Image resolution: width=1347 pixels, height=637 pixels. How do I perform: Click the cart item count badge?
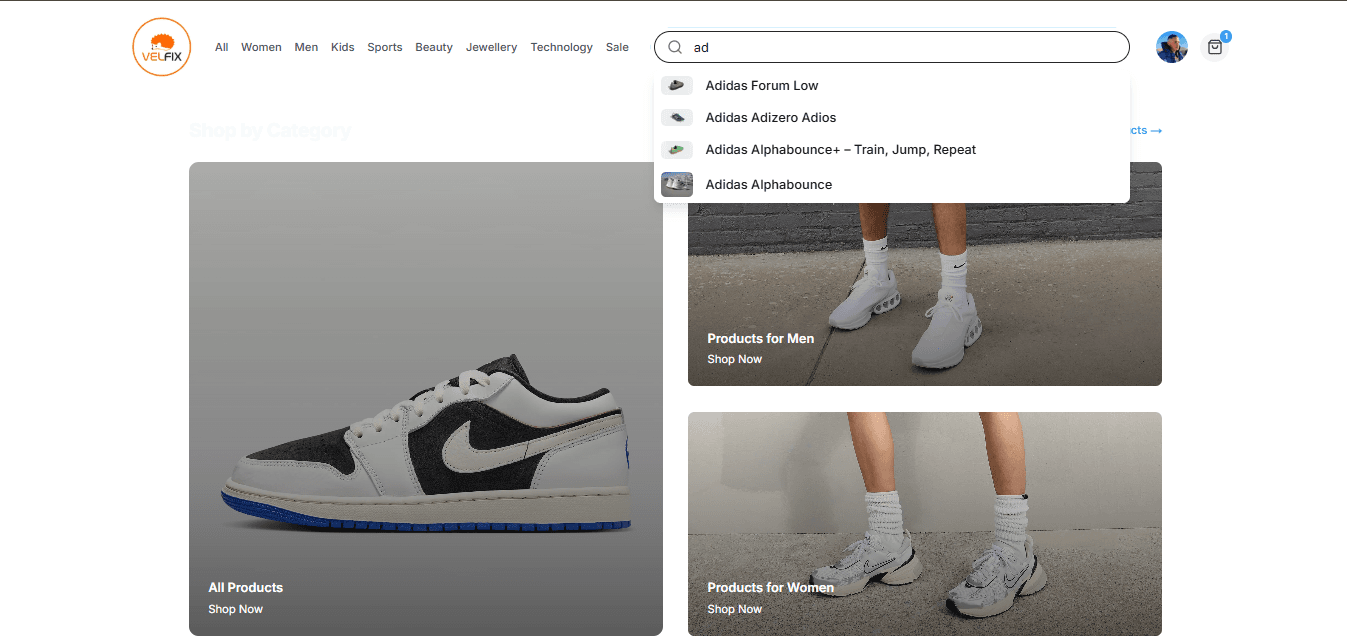(x=1225, y=35)
